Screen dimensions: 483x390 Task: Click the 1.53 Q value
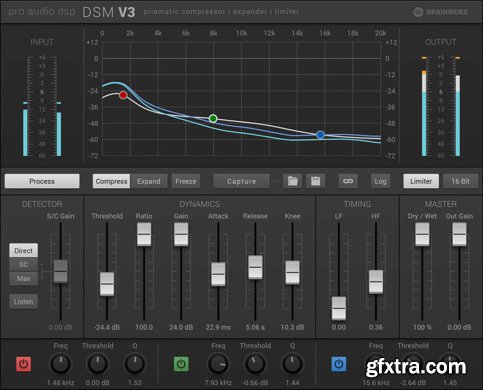pos(135,383)
